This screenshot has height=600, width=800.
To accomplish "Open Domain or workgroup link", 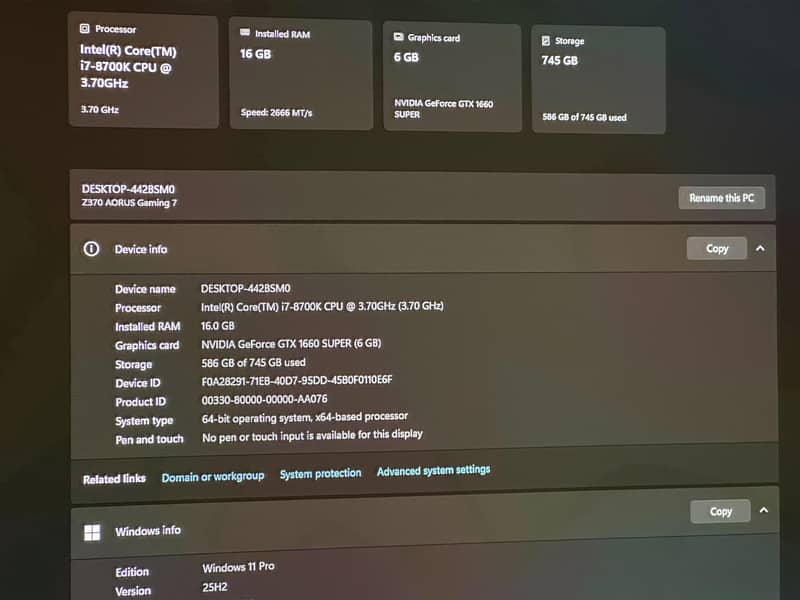I will tap(213, 477).
